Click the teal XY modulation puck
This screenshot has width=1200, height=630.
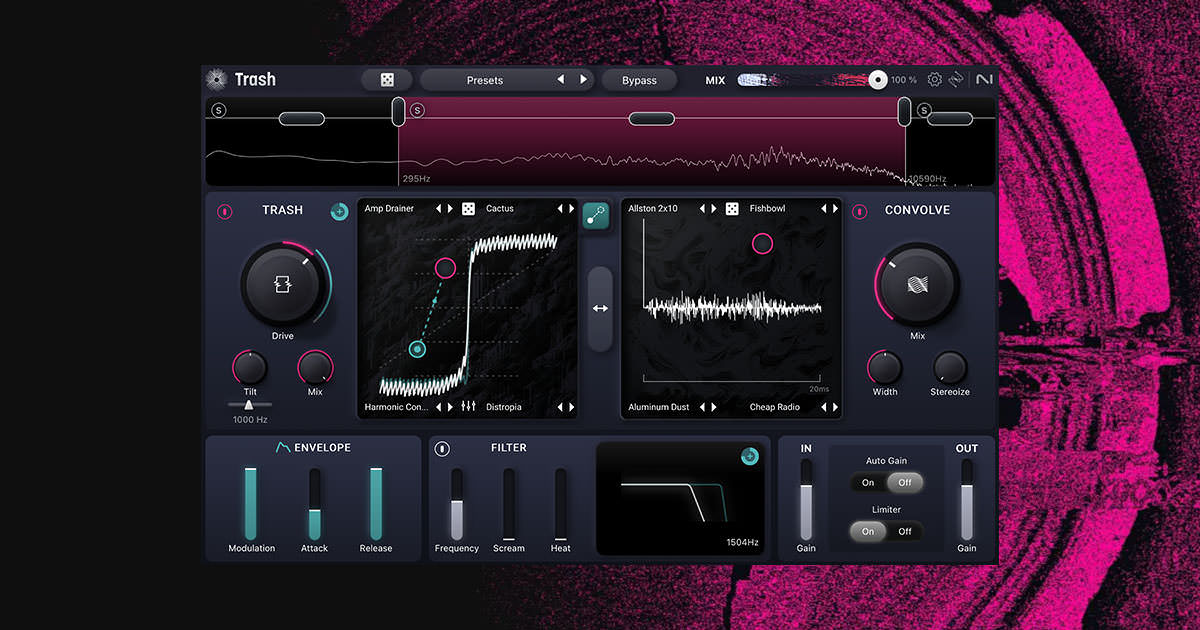pos(418,348)
